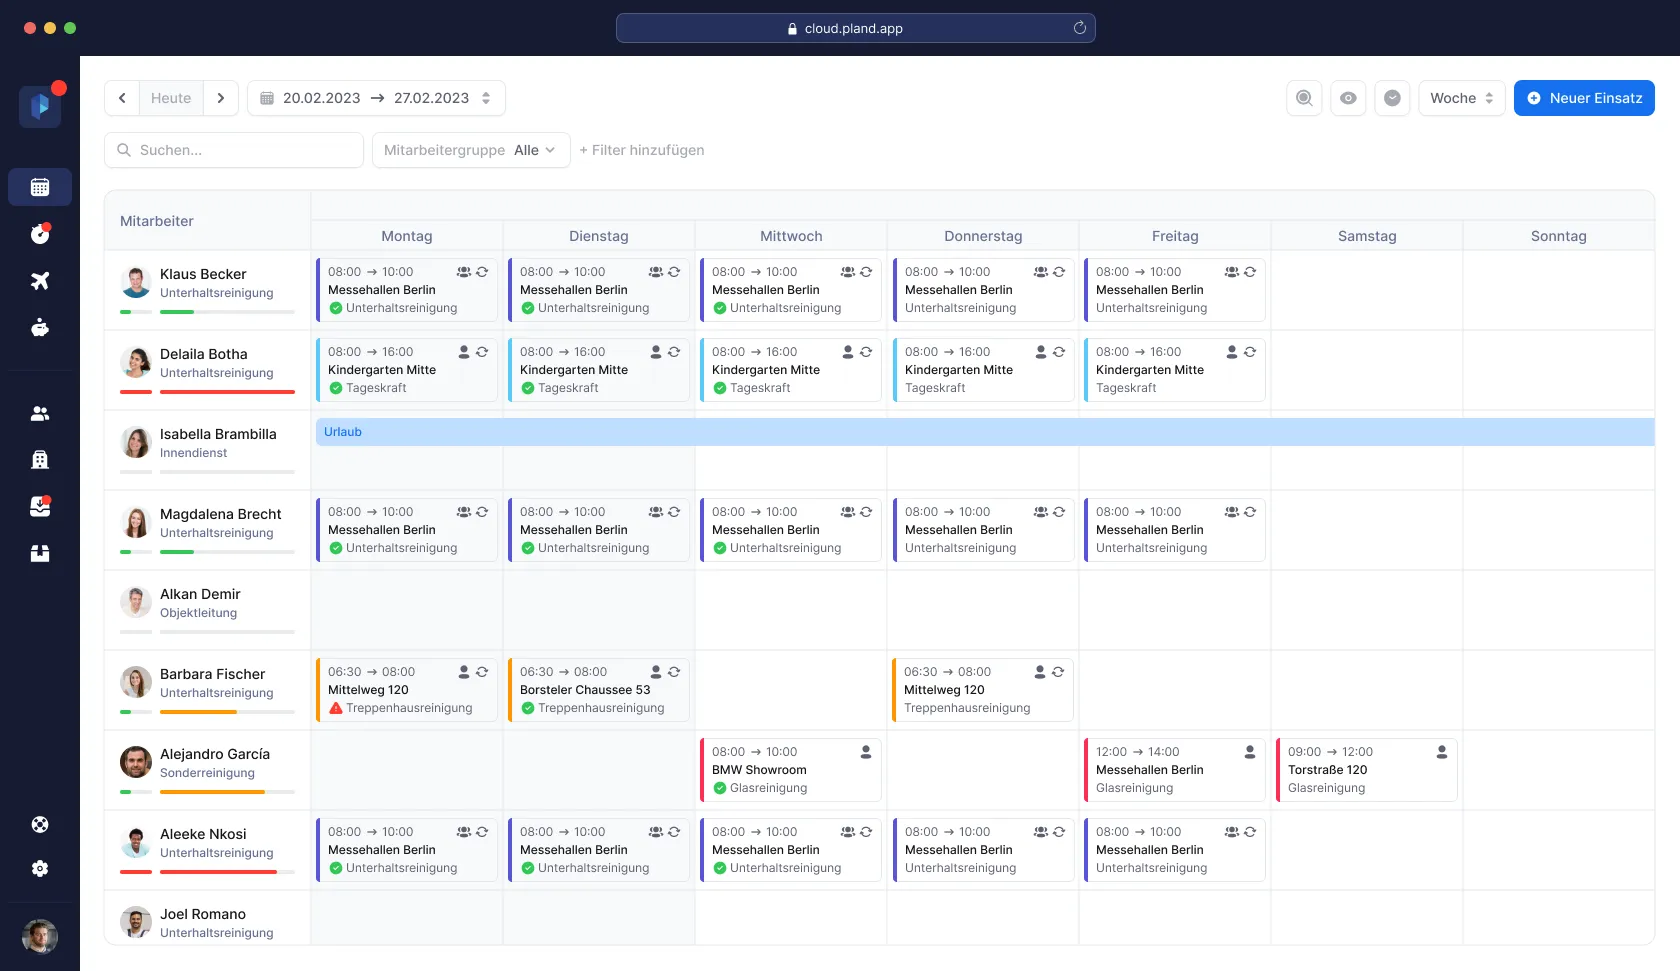Image resolution: width=1680 pixels, height=972 pixels.
Task: Open the Woche view dropdown
Action: tap(1462, 98)
